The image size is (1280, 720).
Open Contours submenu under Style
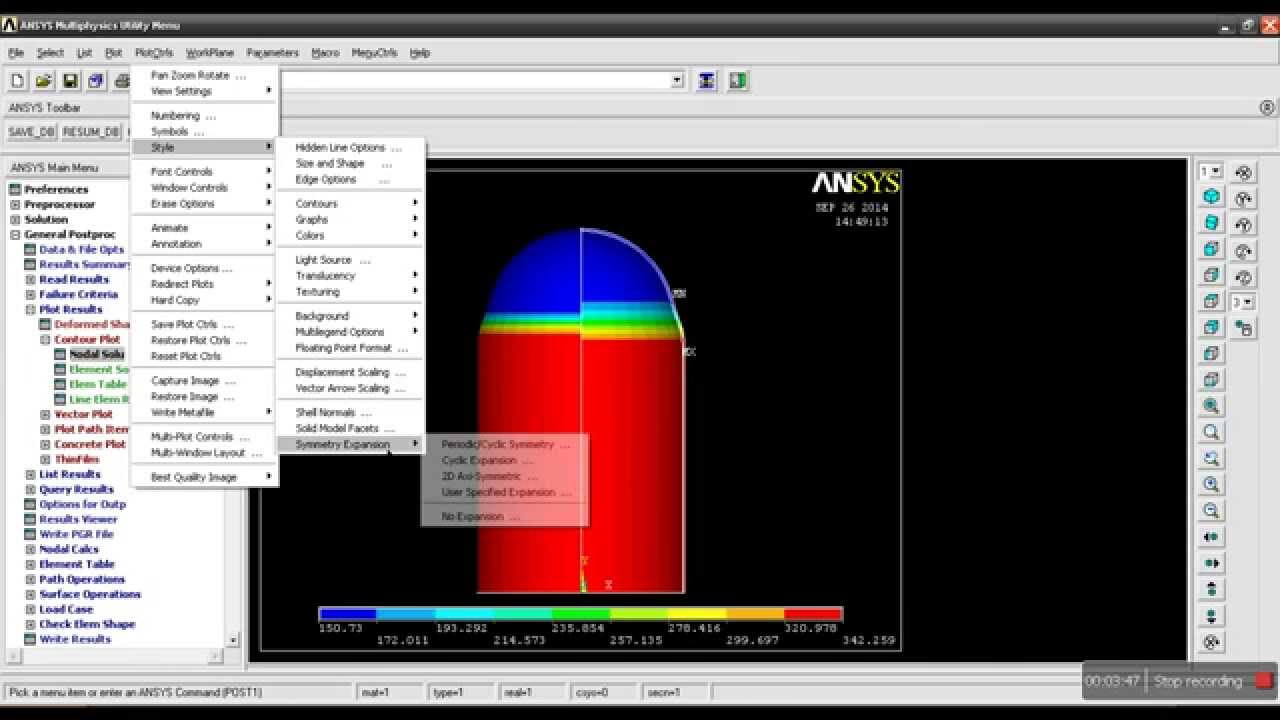pos(350,203)
